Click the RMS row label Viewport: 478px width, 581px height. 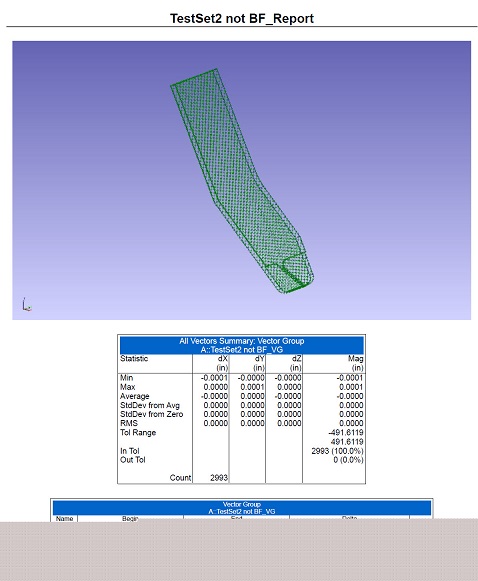click(129, 423)
